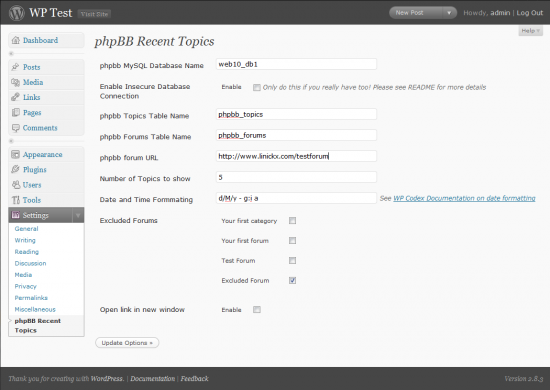Focus the phpbb forum URL field
The height and width of the screenshot is (390, 550).
tap(296, 156)
